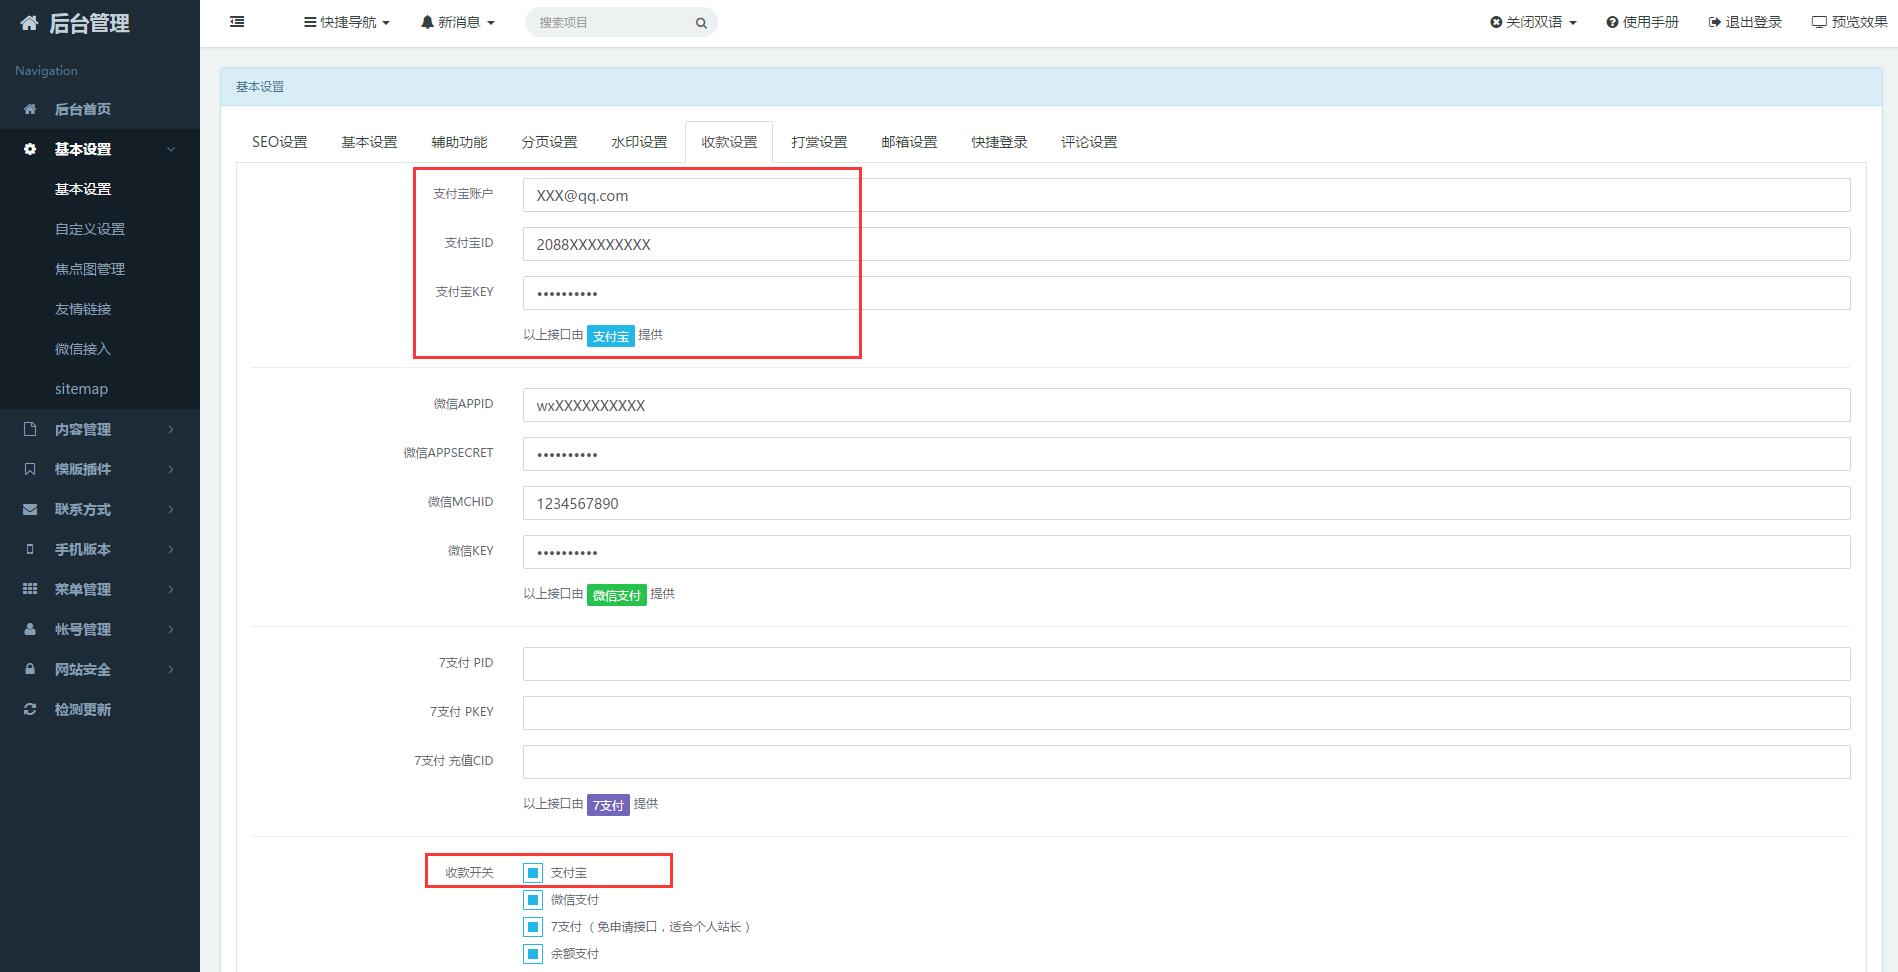Image resolution: width=1898 pixels, height=972 pixels.
Task: Click the green 微信支付 provider badge
Action: 616,595
